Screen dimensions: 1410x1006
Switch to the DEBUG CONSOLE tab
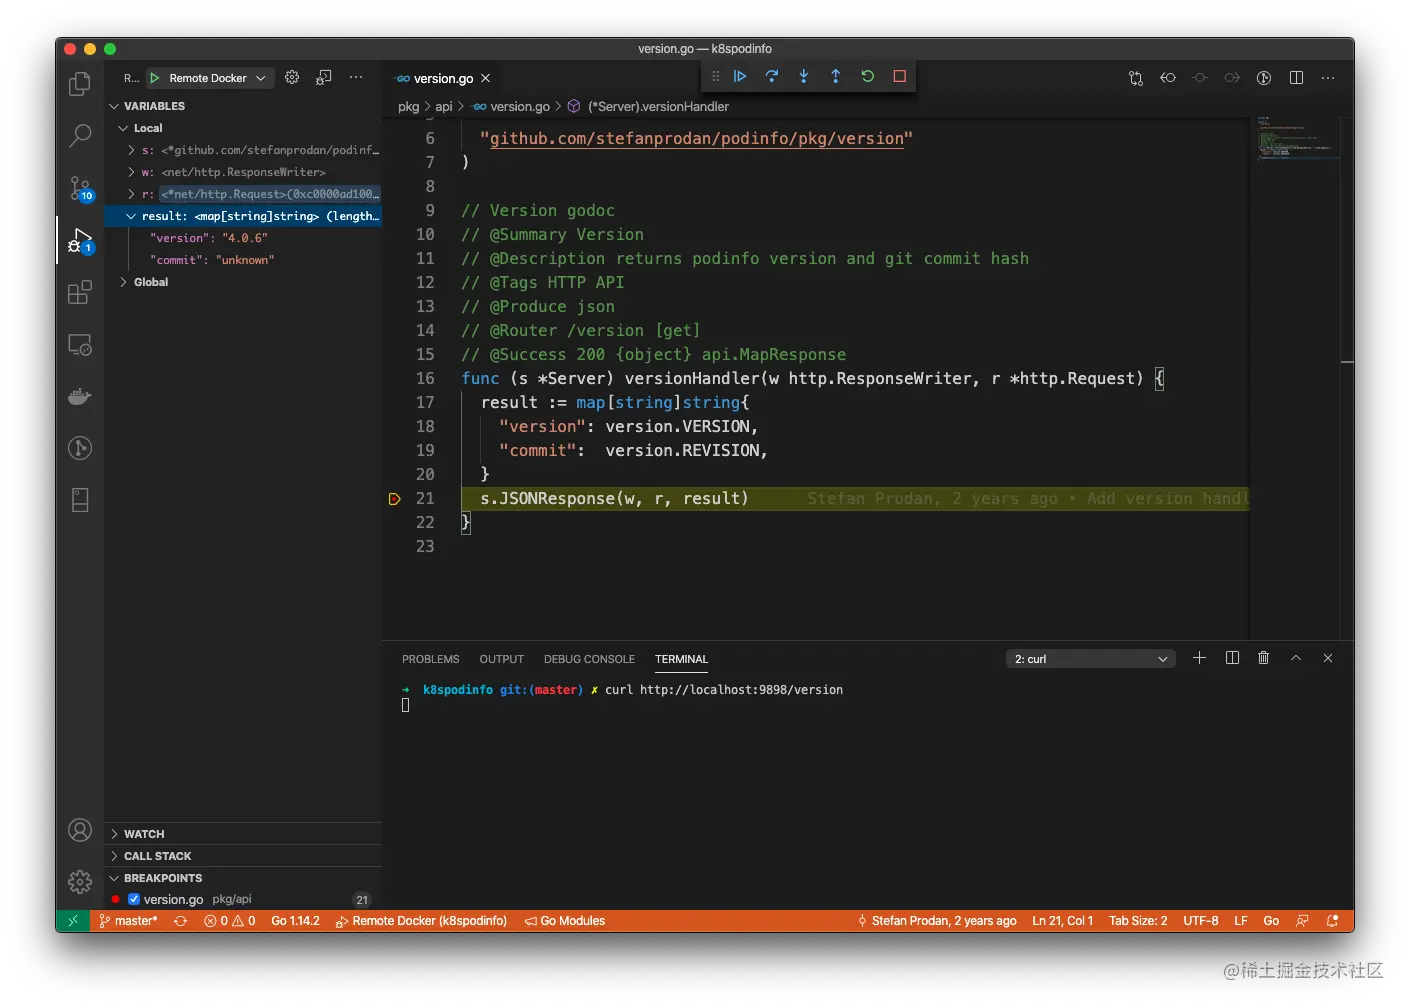(589, 659)
